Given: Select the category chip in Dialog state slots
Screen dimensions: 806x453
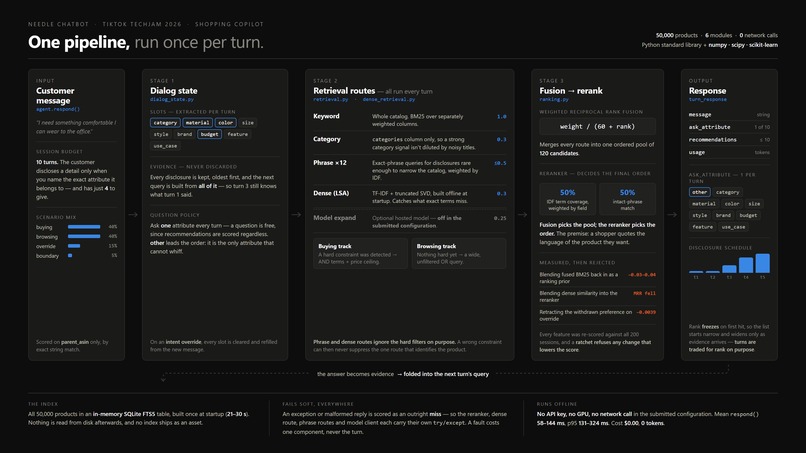Looking at the screenshot, I should coord(165,123).
